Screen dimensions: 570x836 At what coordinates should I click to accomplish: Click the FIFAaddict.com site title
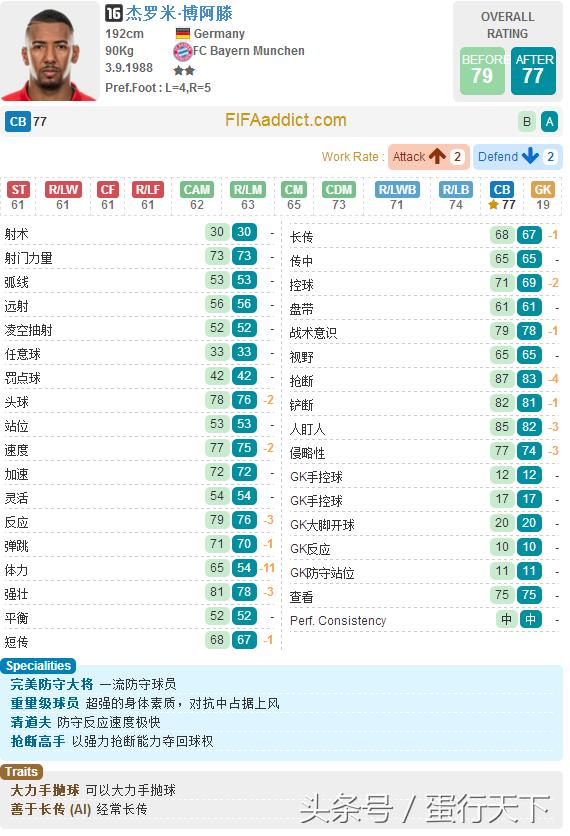(286, 120)
